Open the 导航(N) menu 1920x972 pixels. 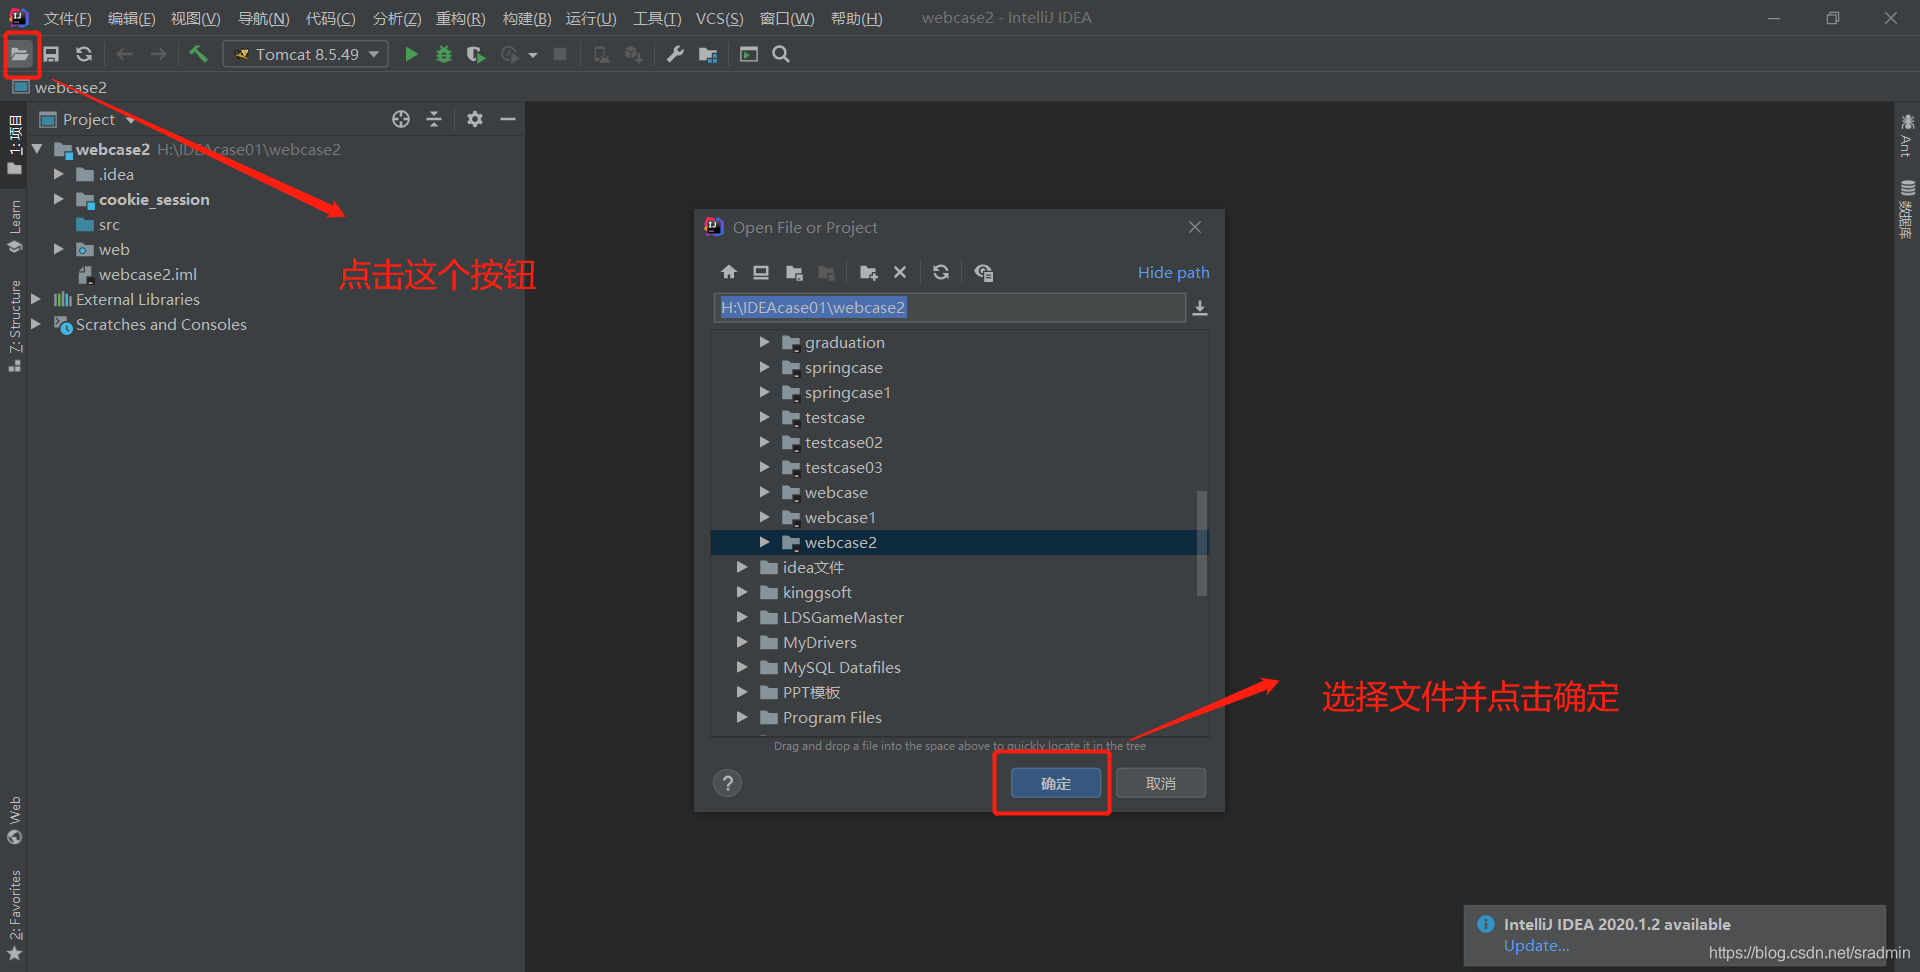pos(263,18)
